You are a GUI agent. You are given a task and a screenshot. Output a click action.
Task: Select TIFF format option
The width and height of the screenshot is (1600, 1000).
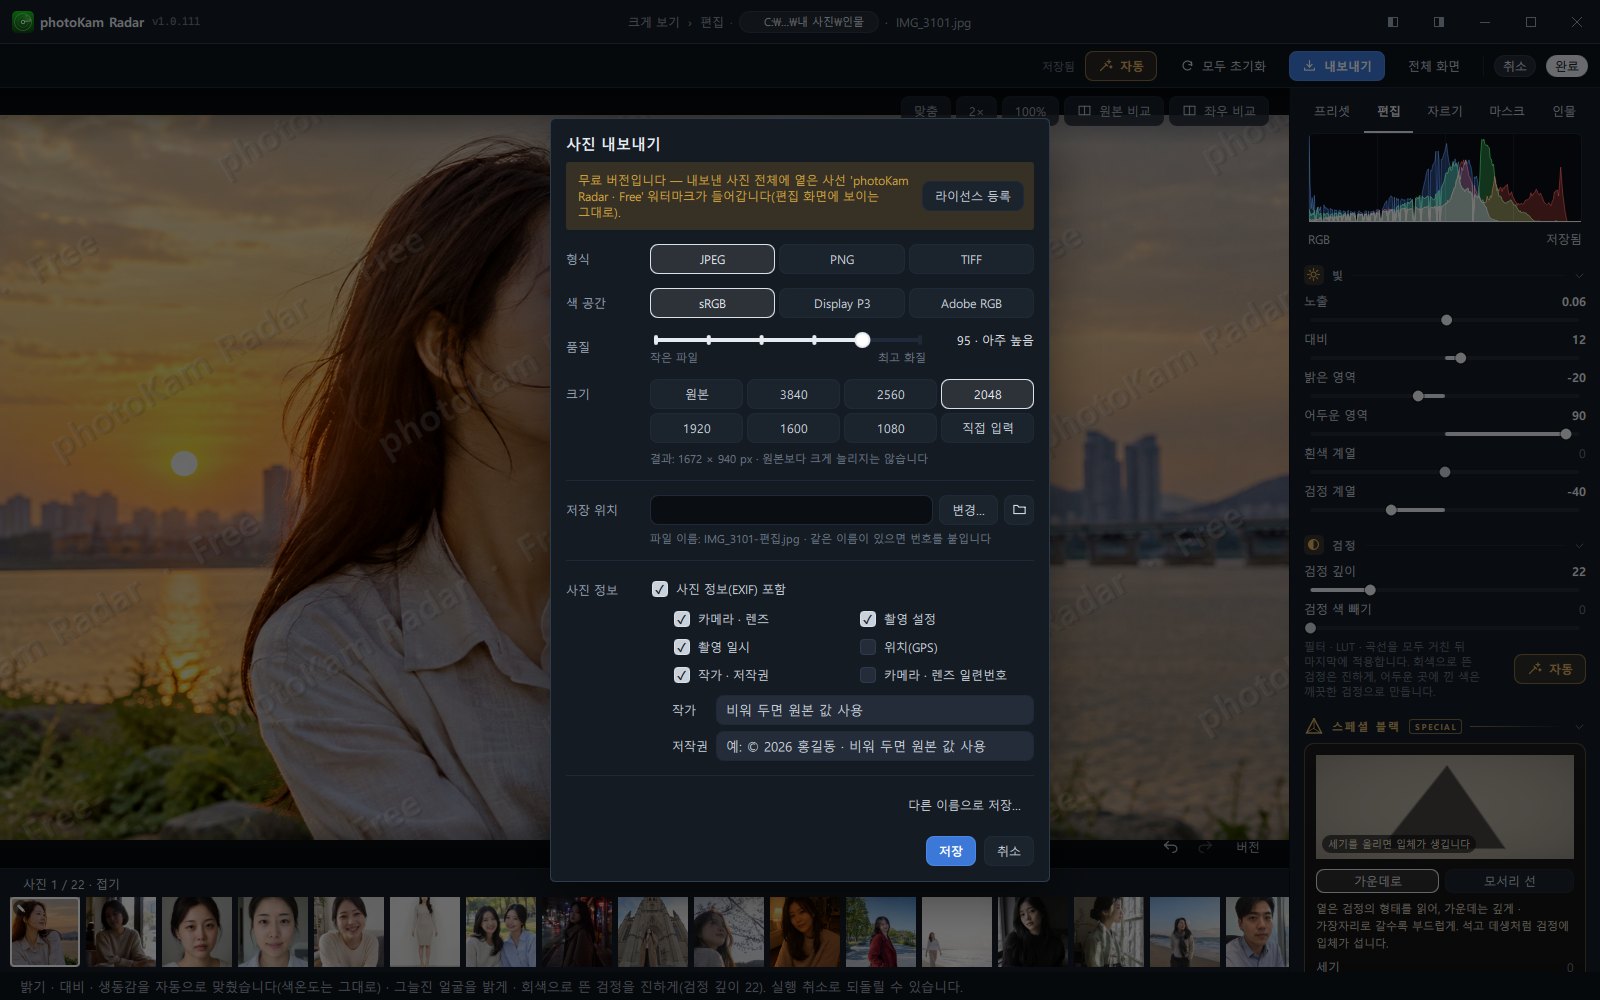click(971, 259)
